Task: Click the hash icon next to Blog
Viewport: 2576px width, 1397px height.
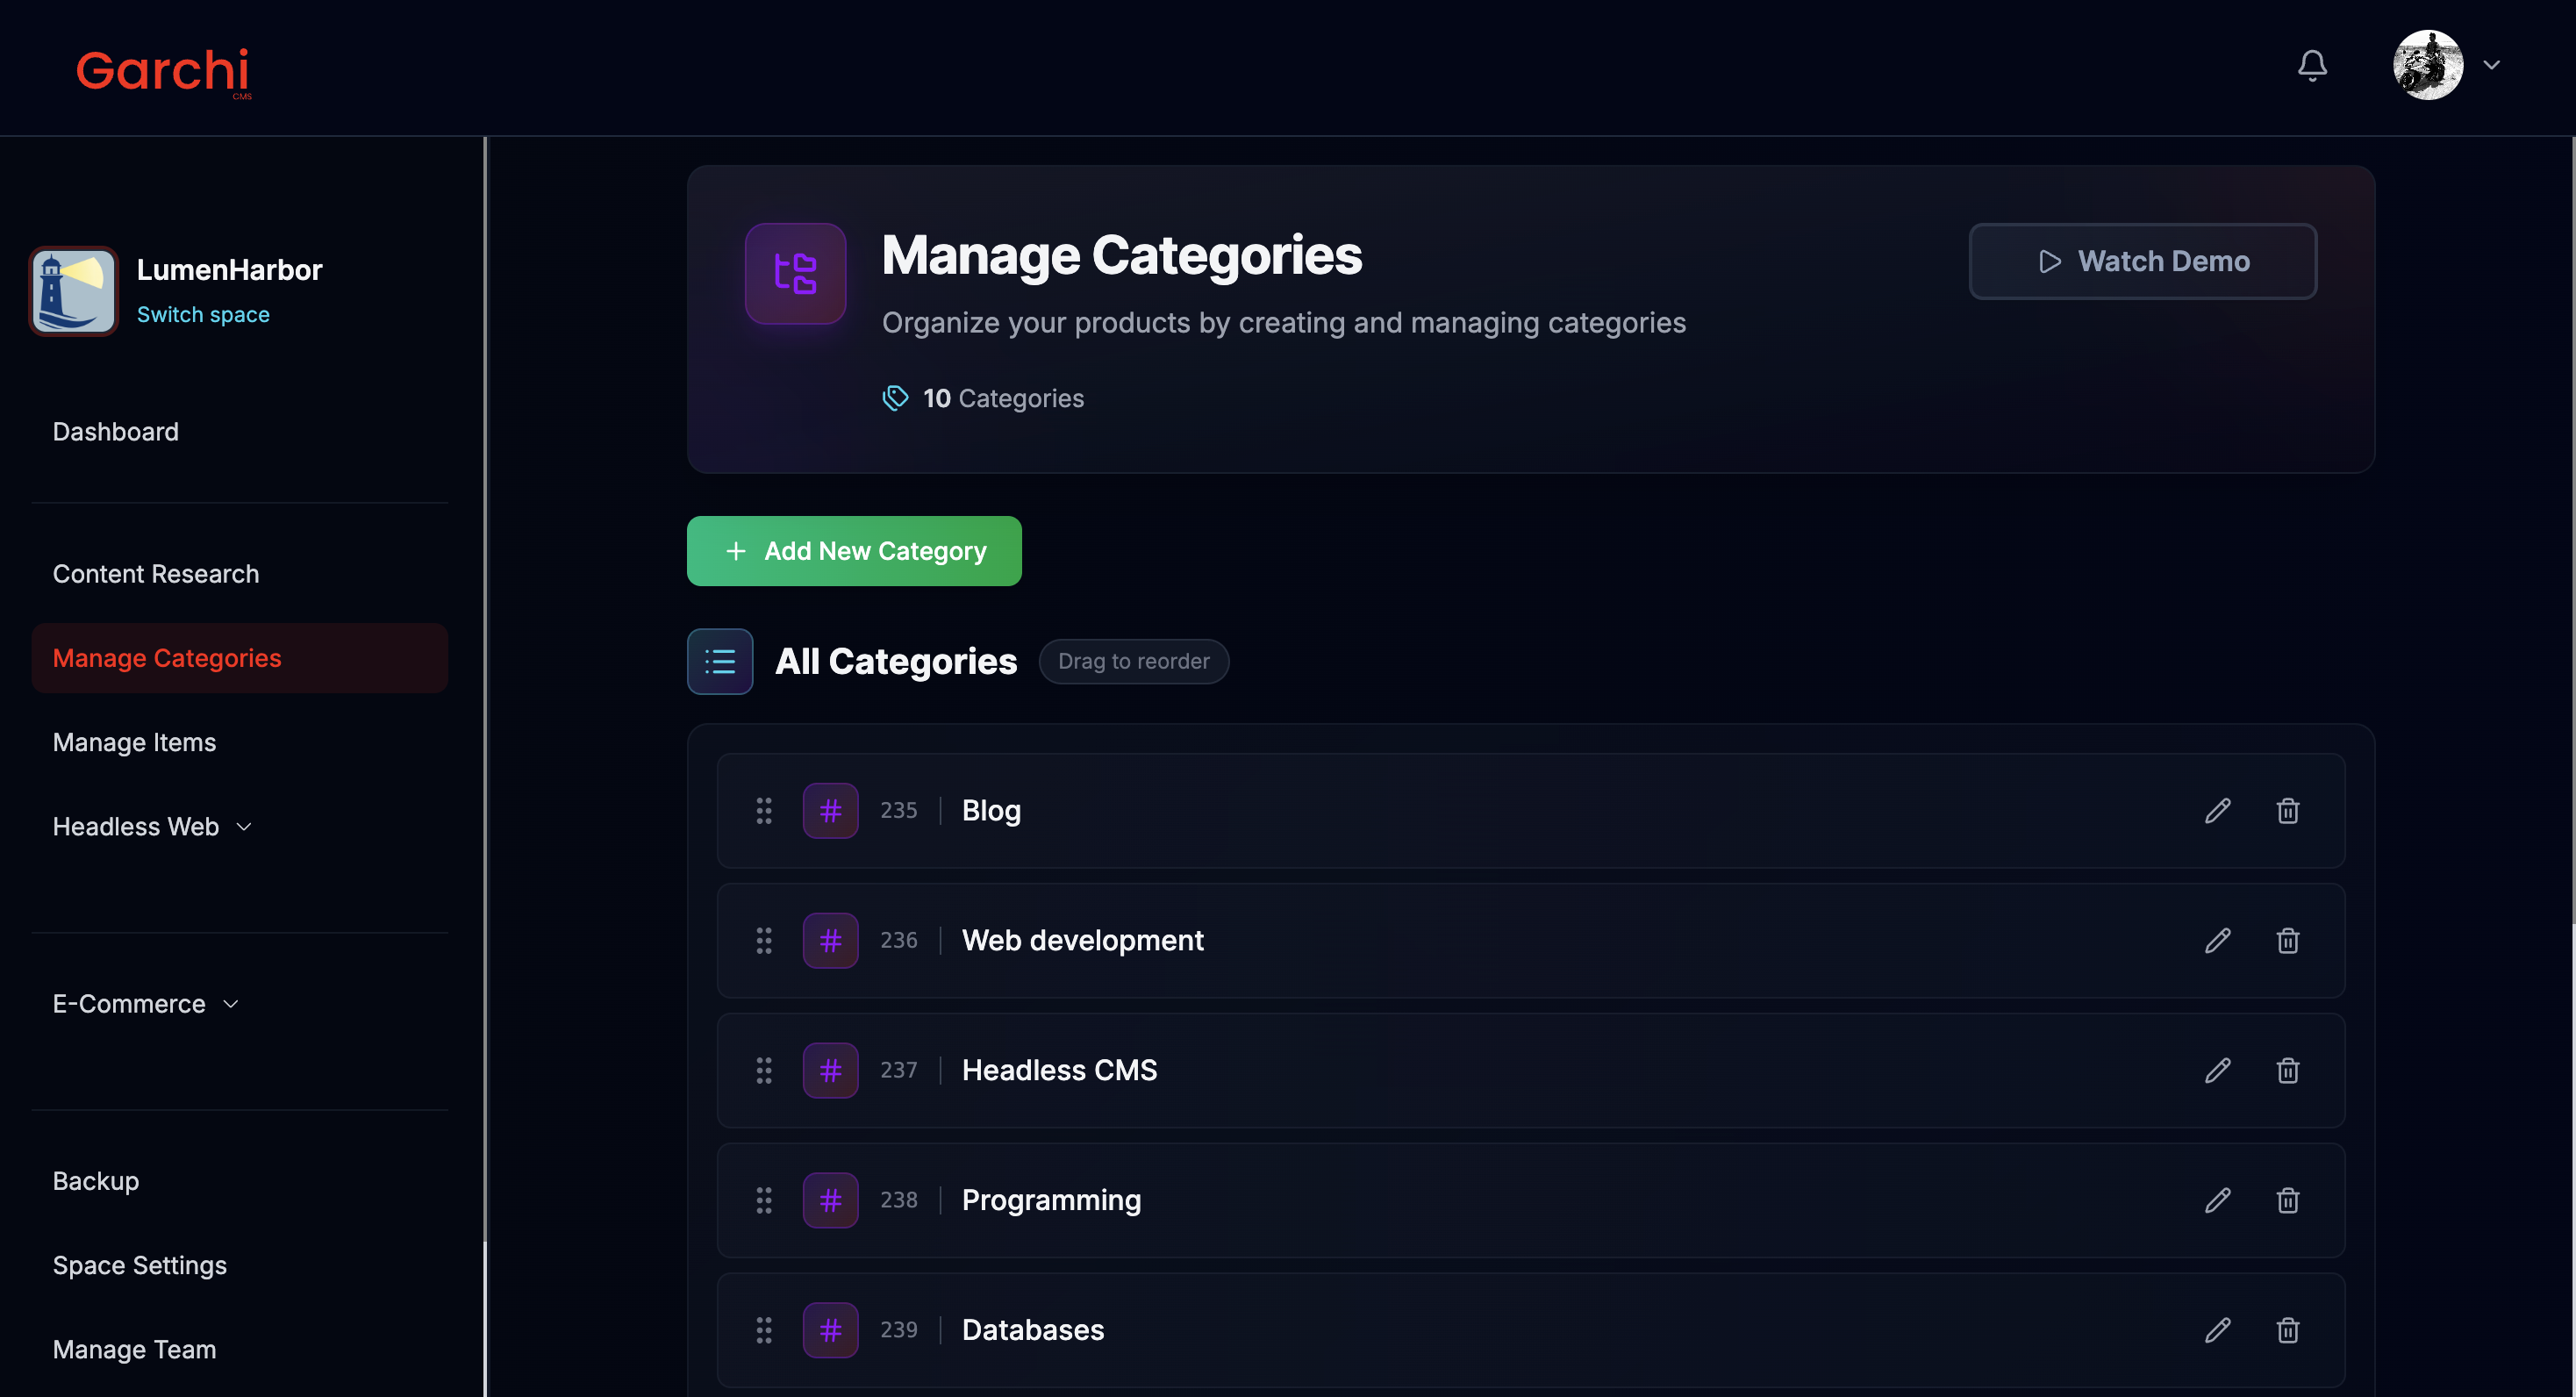Action: [x=830, y=810]
